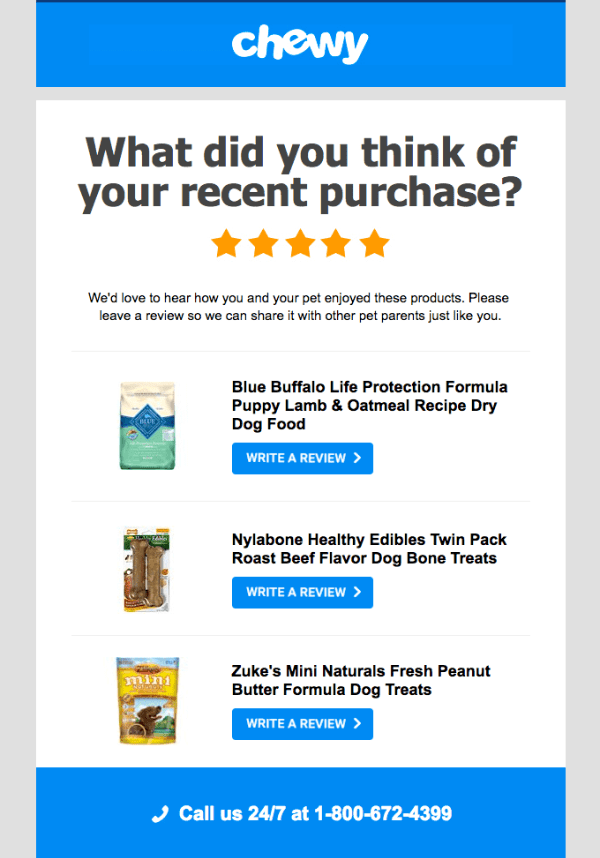Open the Nylabone bone treats image
Screen dimensions: 600x858
[x=147, y=569]
